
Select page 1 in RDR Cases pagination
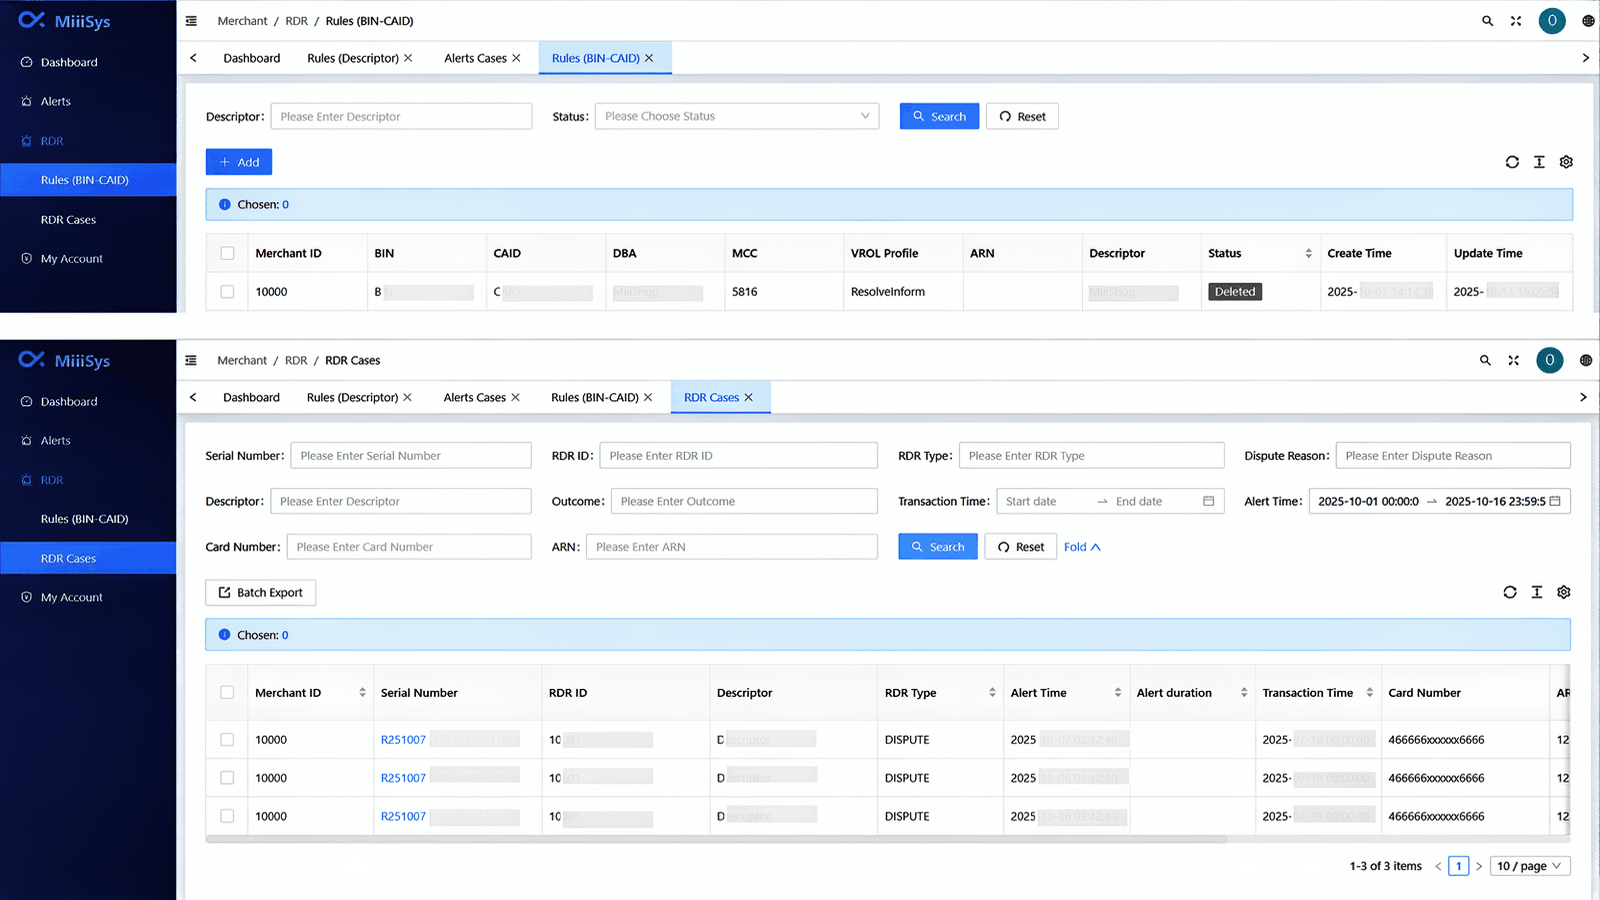coord(1459,866)
